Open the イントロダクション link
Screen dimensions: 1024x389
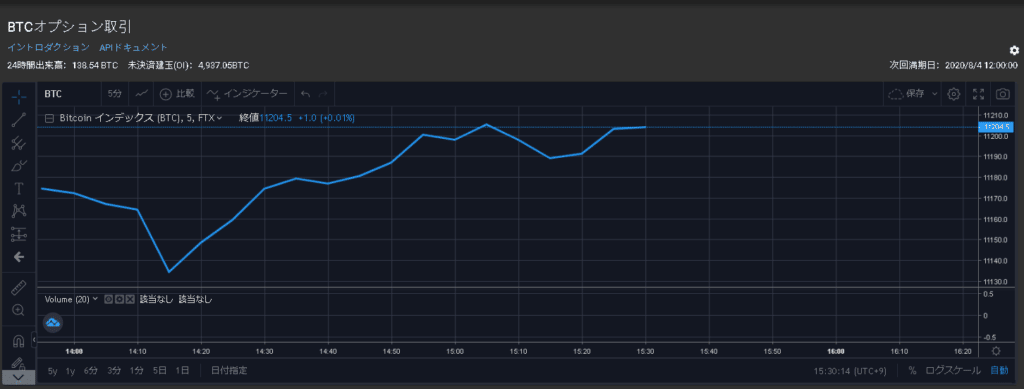(x=48, y=48)
